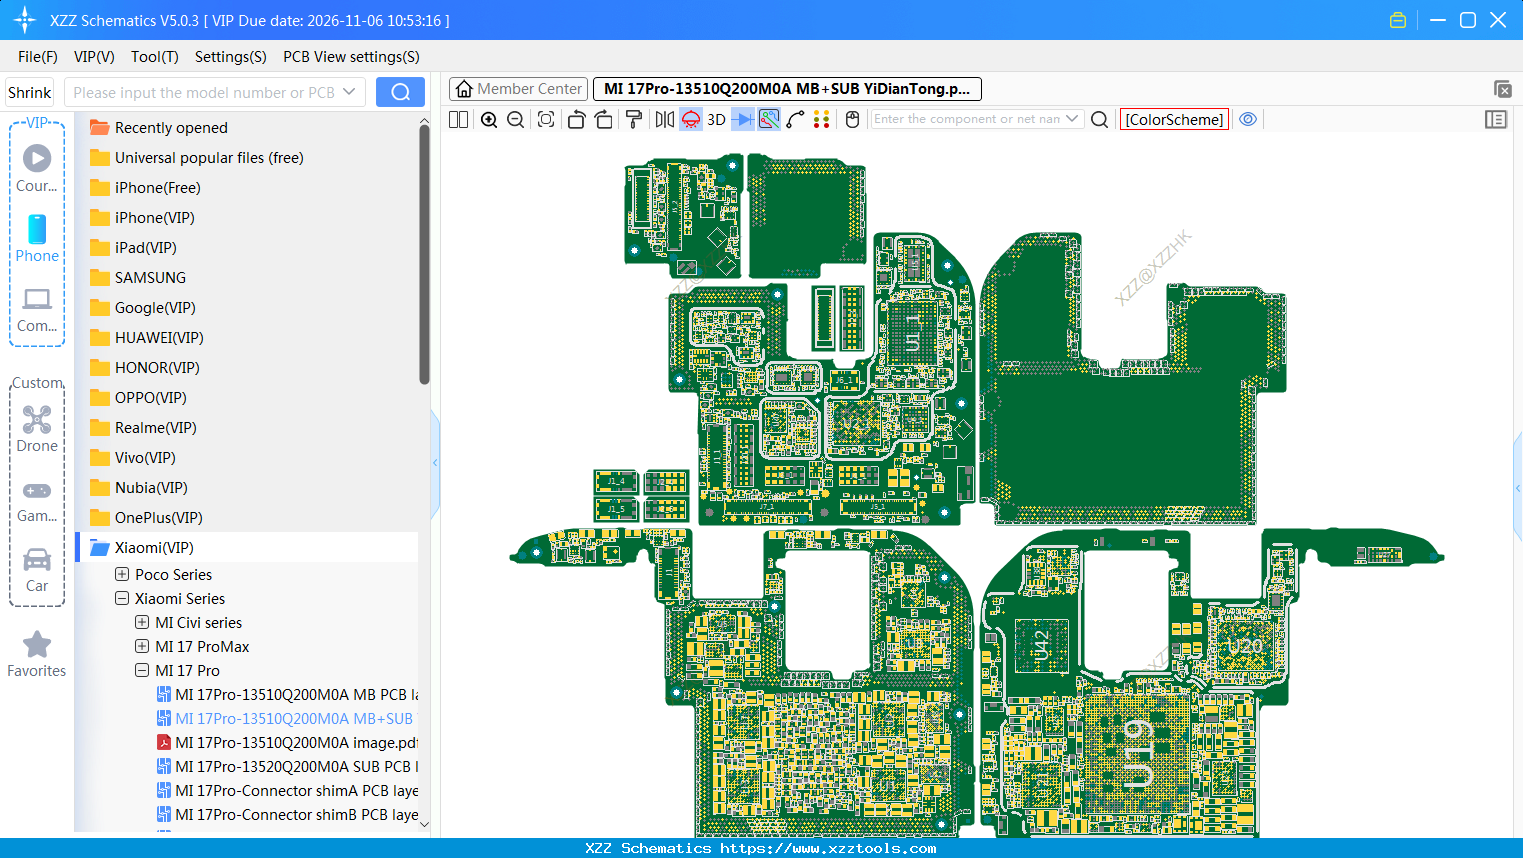
Task: Switch to the Member Center tab
Action: click(519, 89)
